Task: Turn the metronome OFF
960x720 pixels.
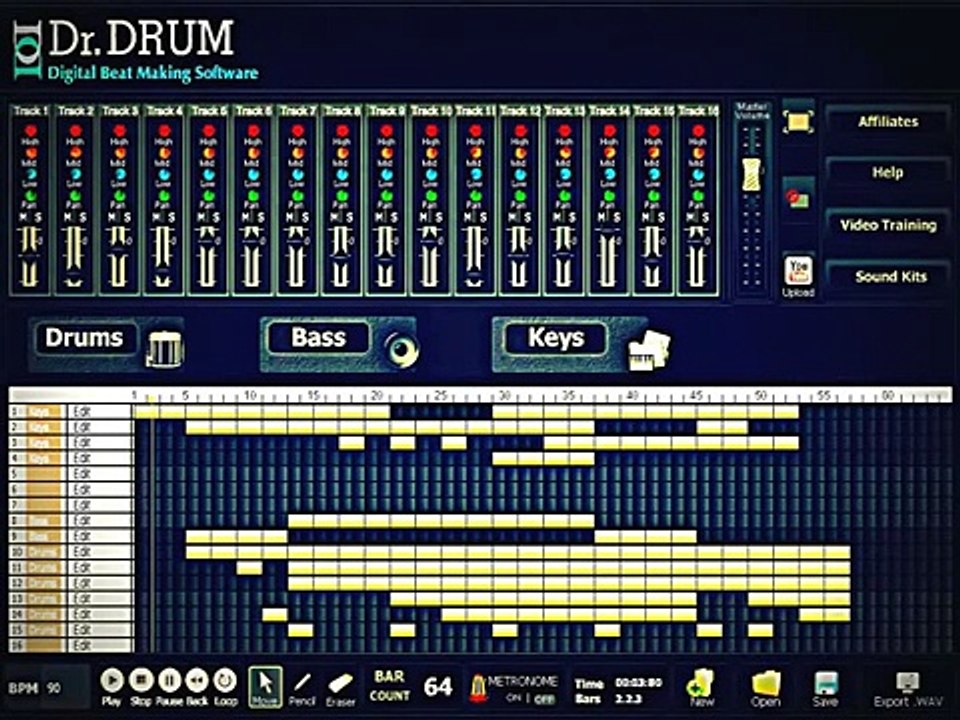Action: [x=544, y=699]
